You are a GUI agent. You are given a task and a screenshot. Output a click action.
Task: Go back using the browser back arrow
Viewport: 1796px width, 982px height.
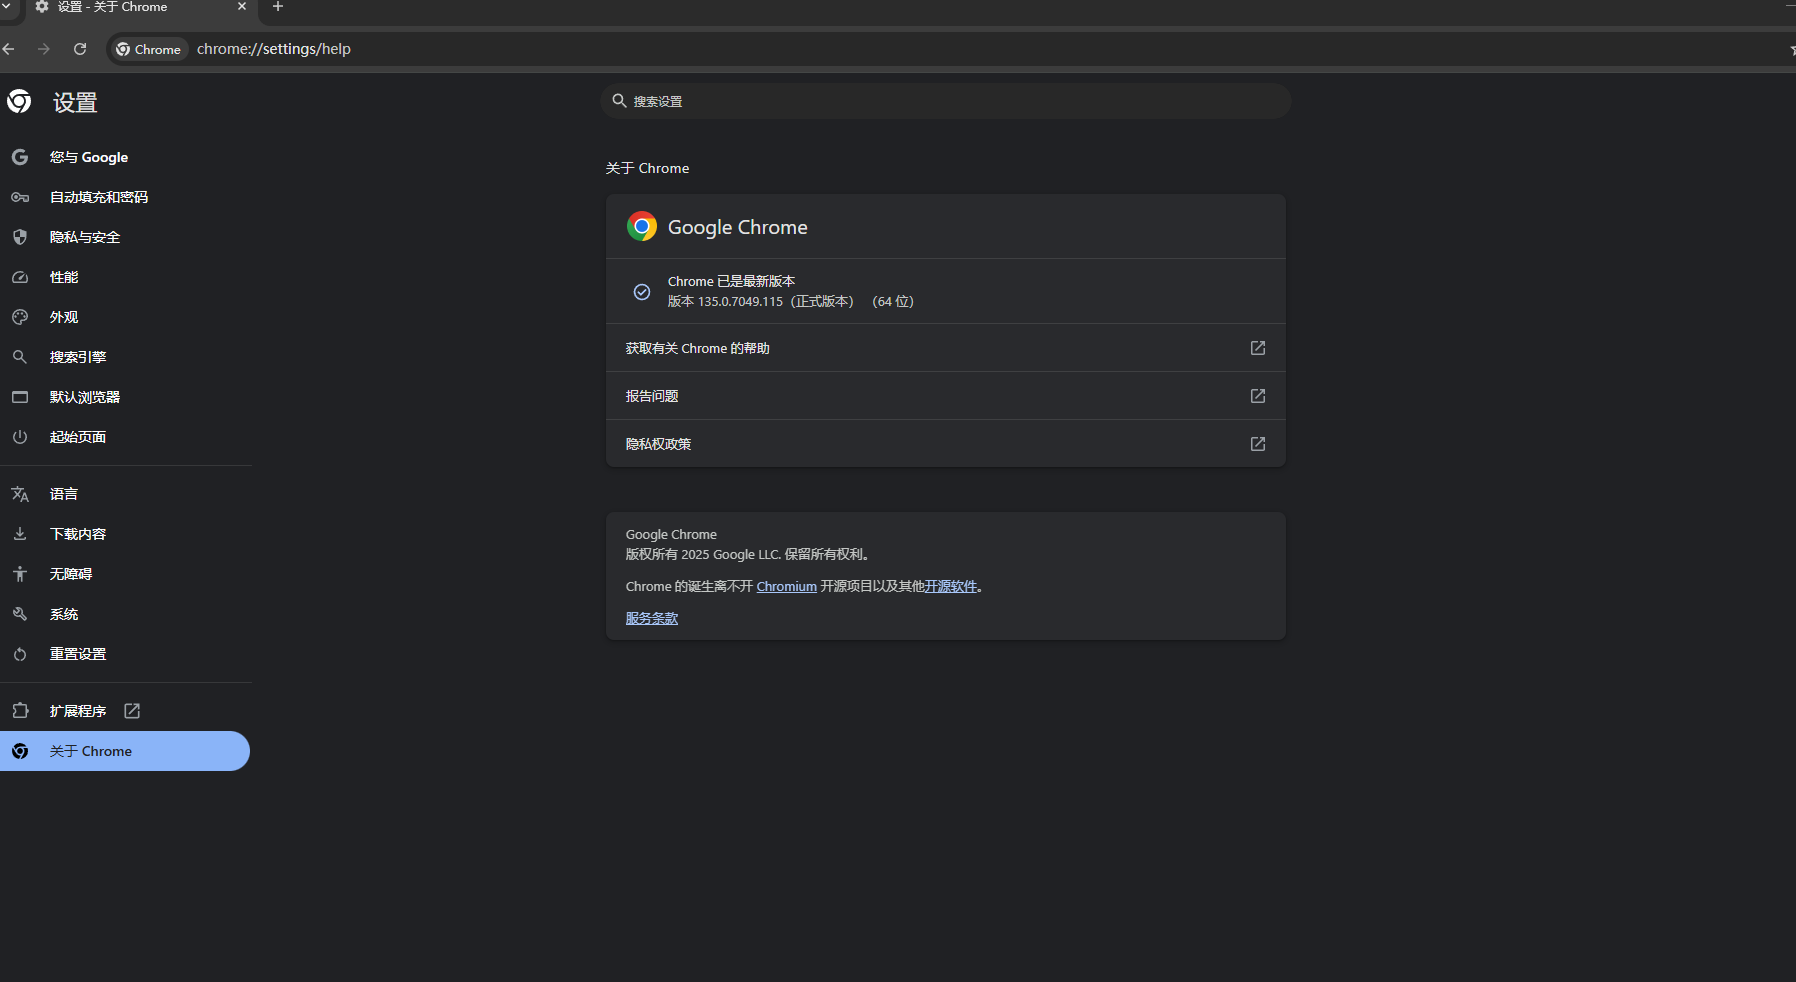[8, 49]
